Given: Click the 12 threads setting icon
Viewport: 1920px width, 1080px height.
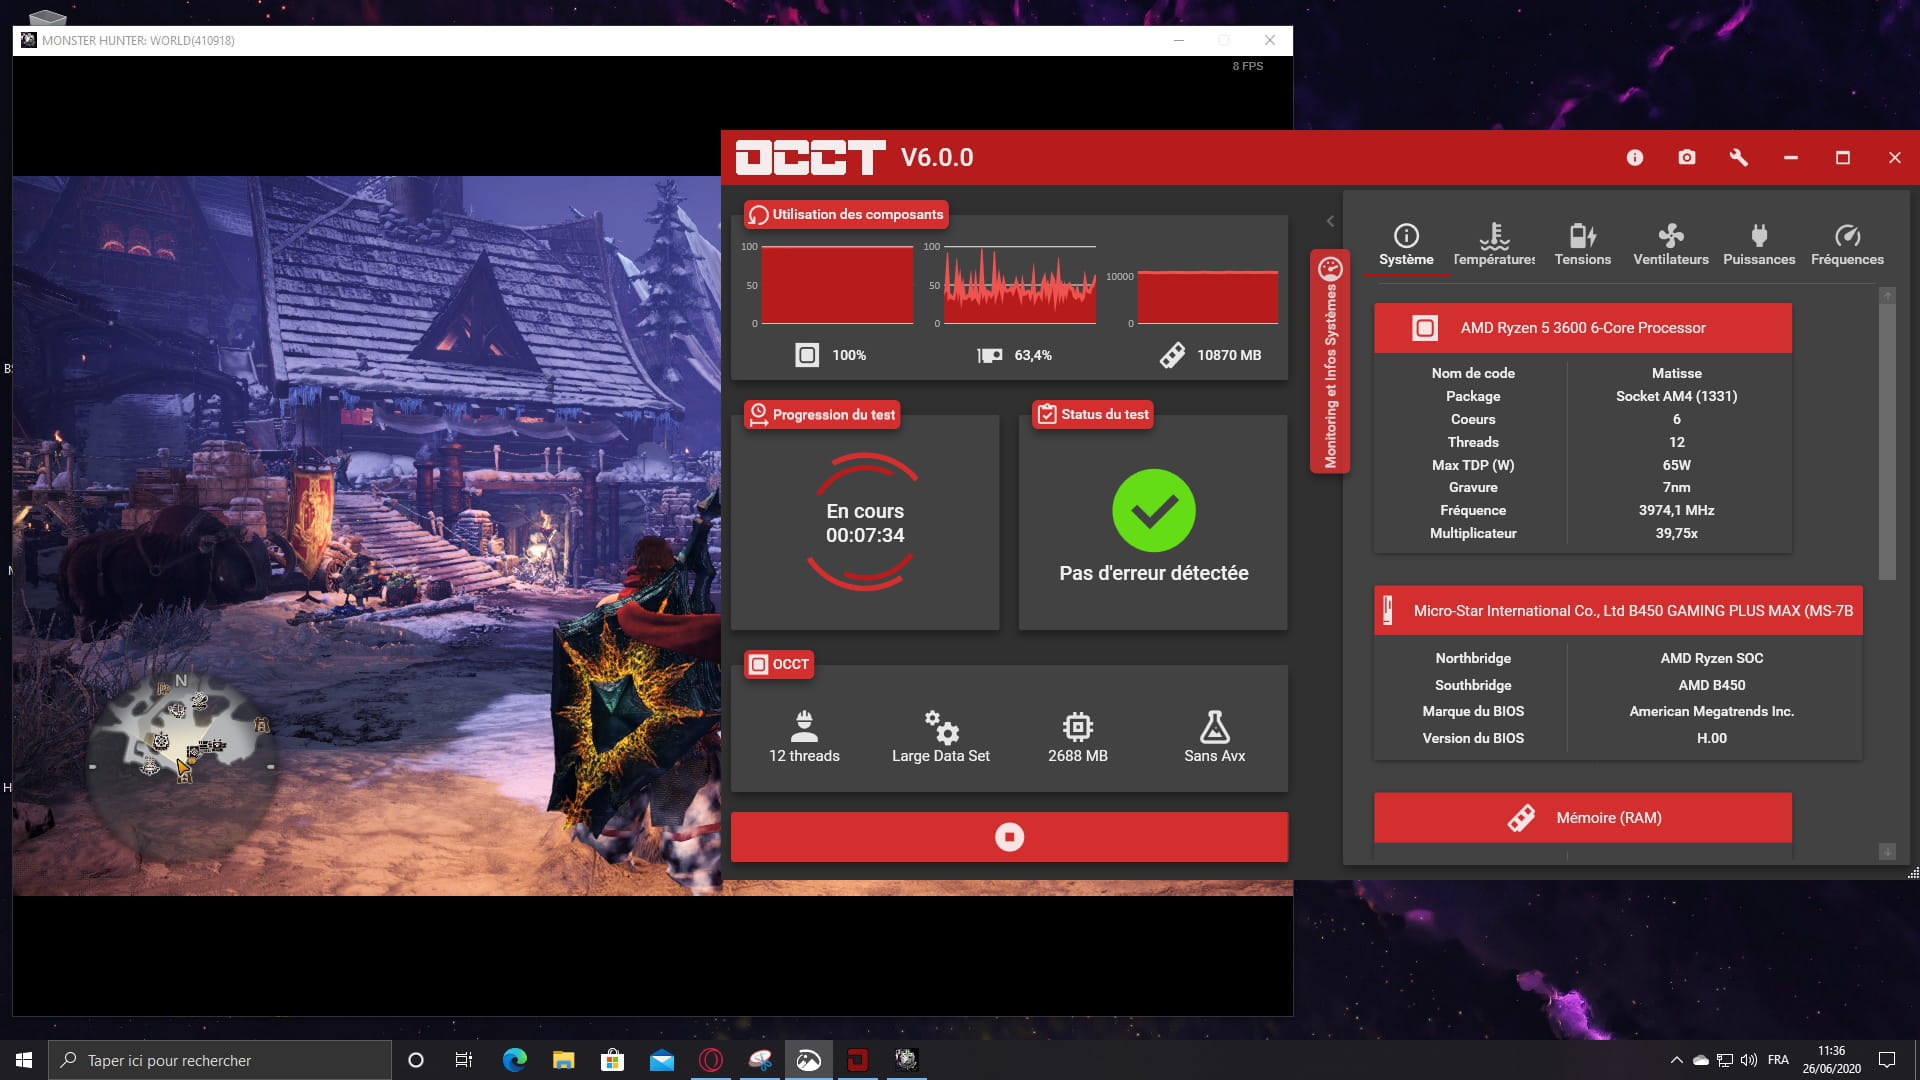Looking at the screenshot, I should tap(804, 726).
